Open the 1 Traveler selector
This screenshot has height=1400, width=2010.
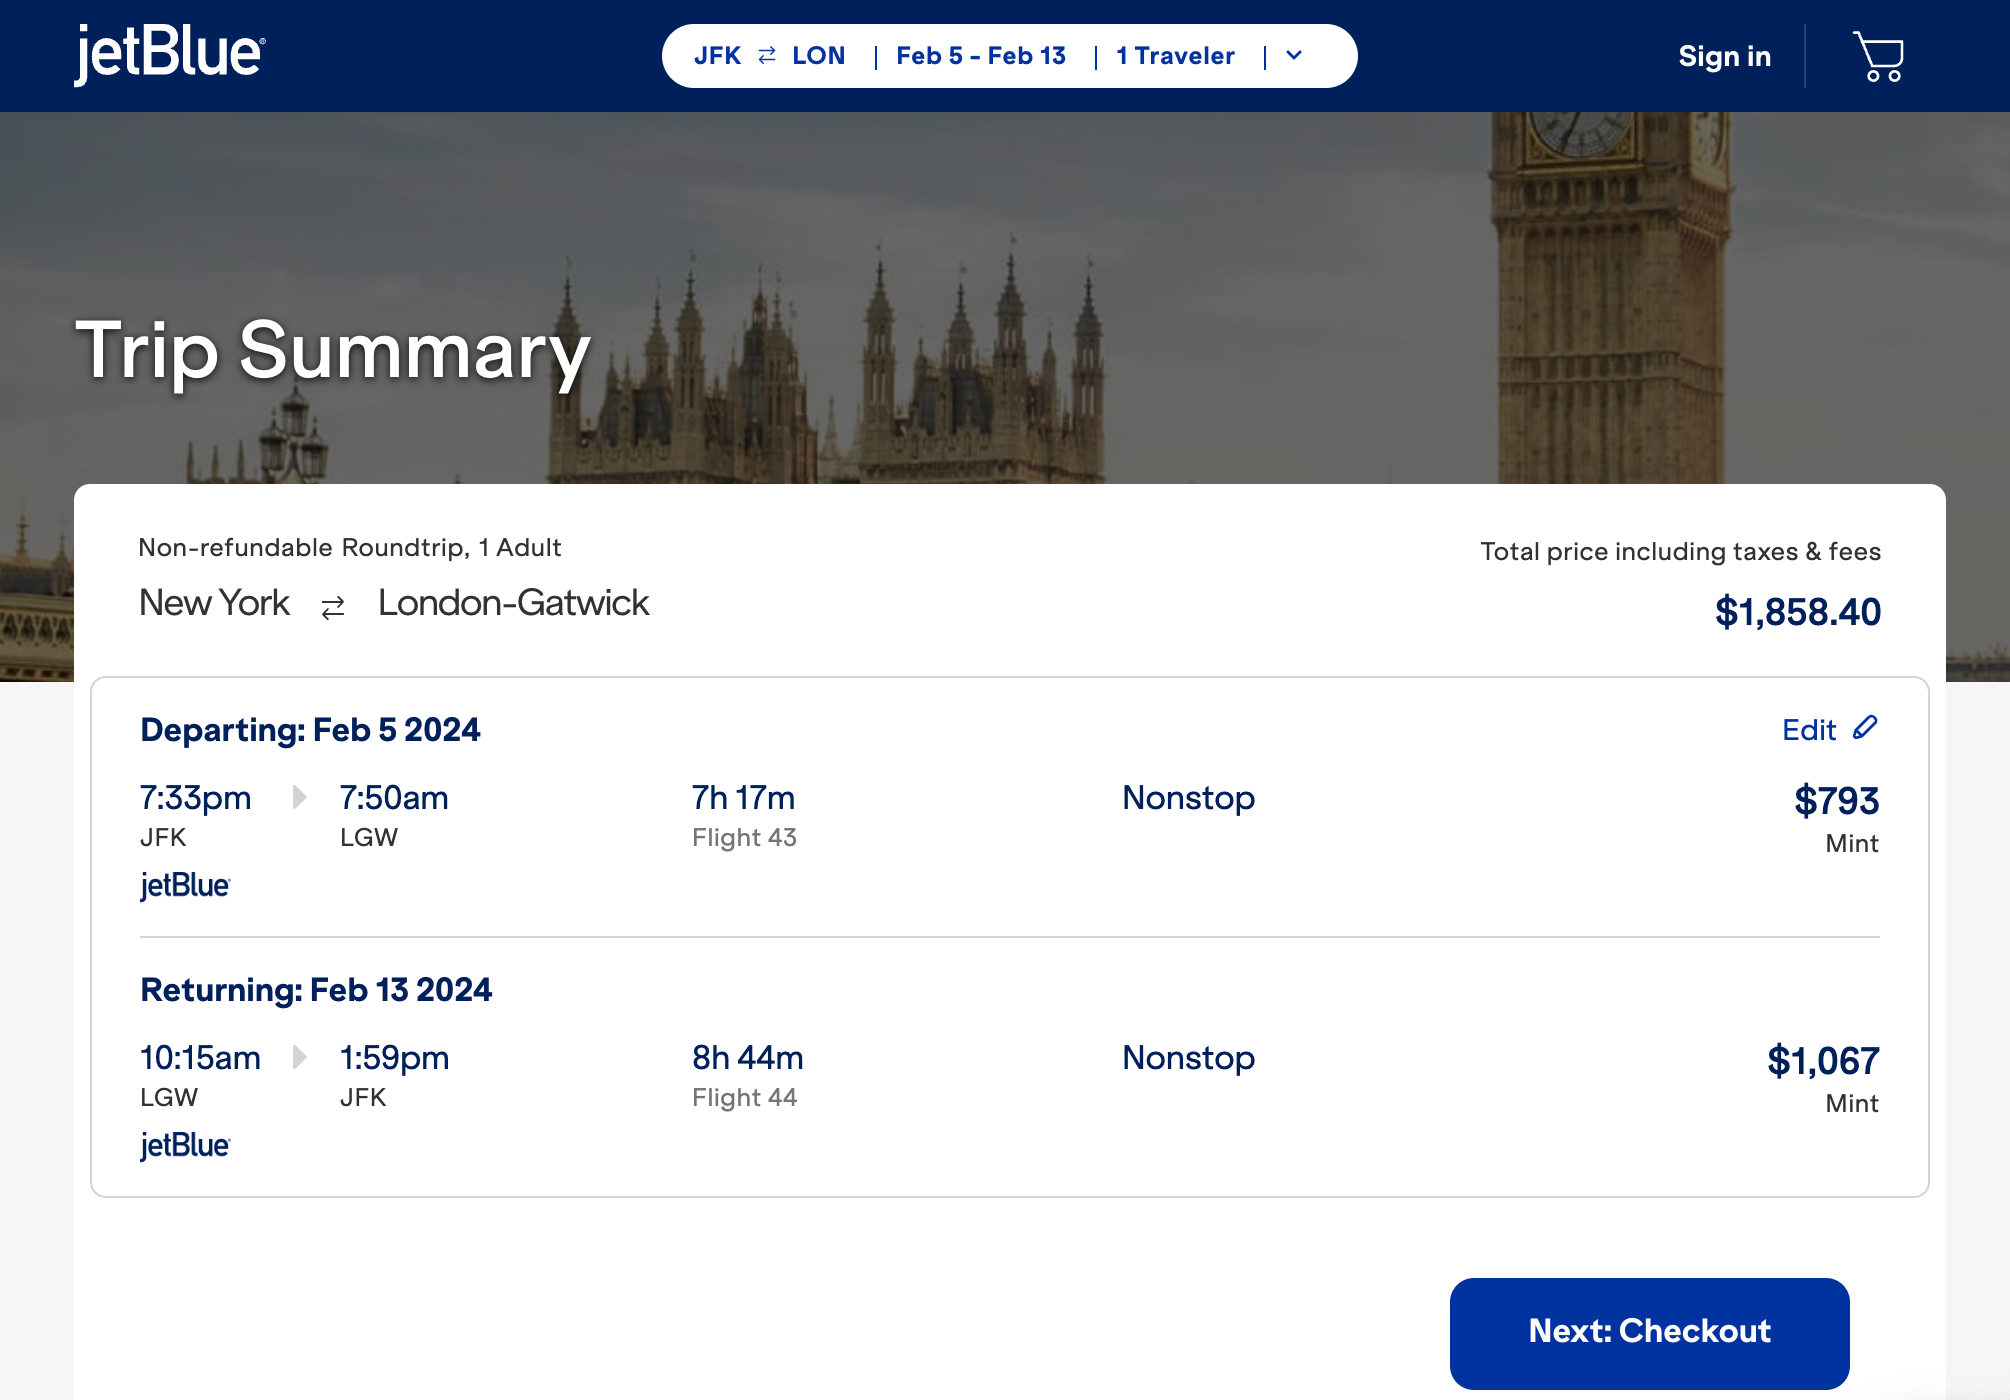[x=1175, y=56]
